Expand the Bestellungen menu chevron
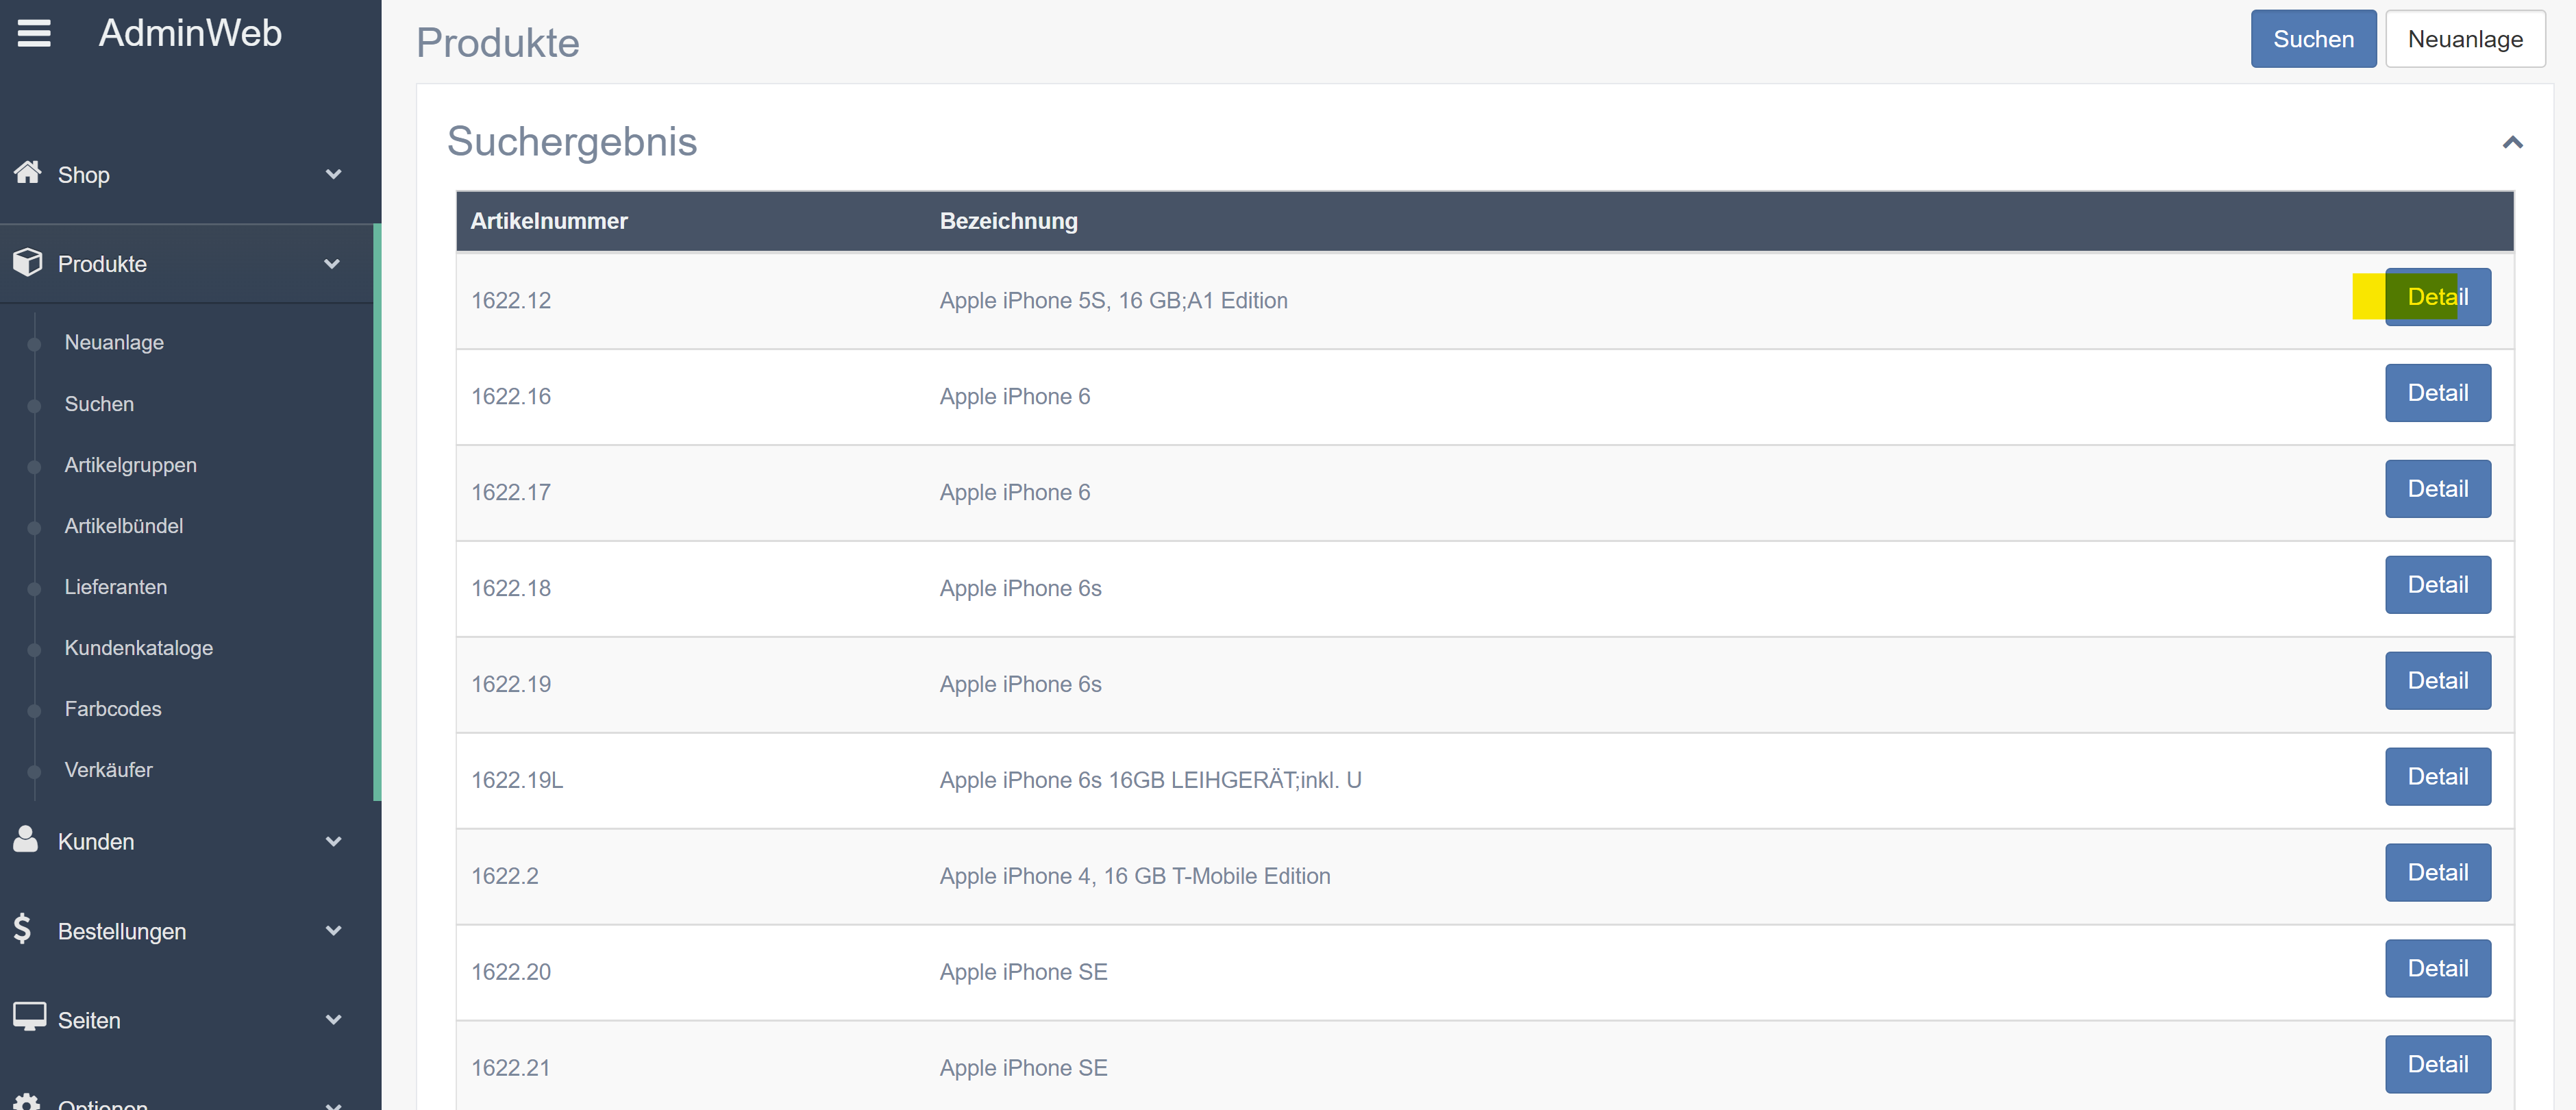Image resolution: width=2576 pixels, height=1110 pixels. pyautogui.click(x=334, y=930)
